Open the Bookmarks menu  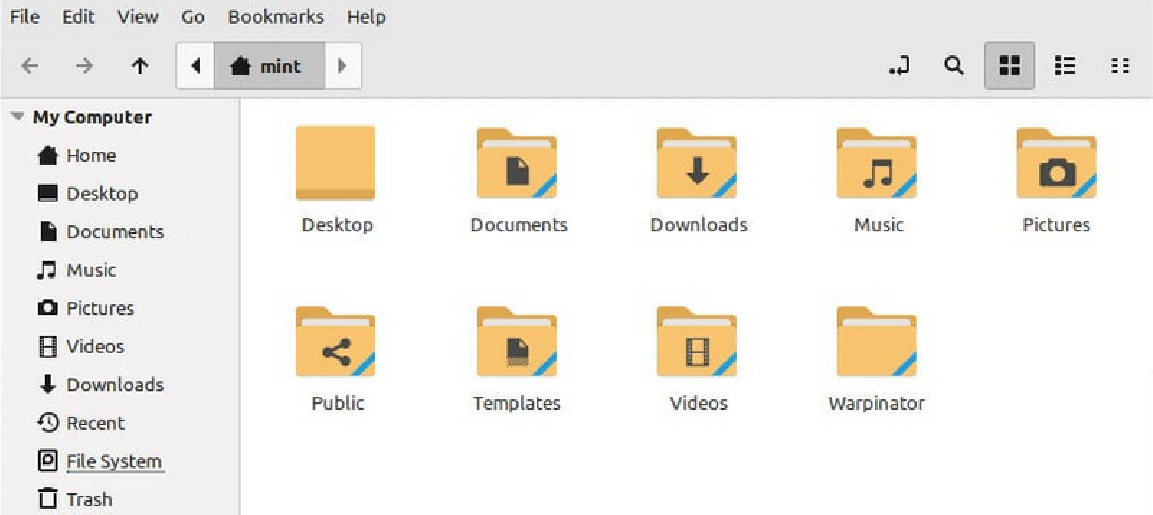click(x=275, y=17)
